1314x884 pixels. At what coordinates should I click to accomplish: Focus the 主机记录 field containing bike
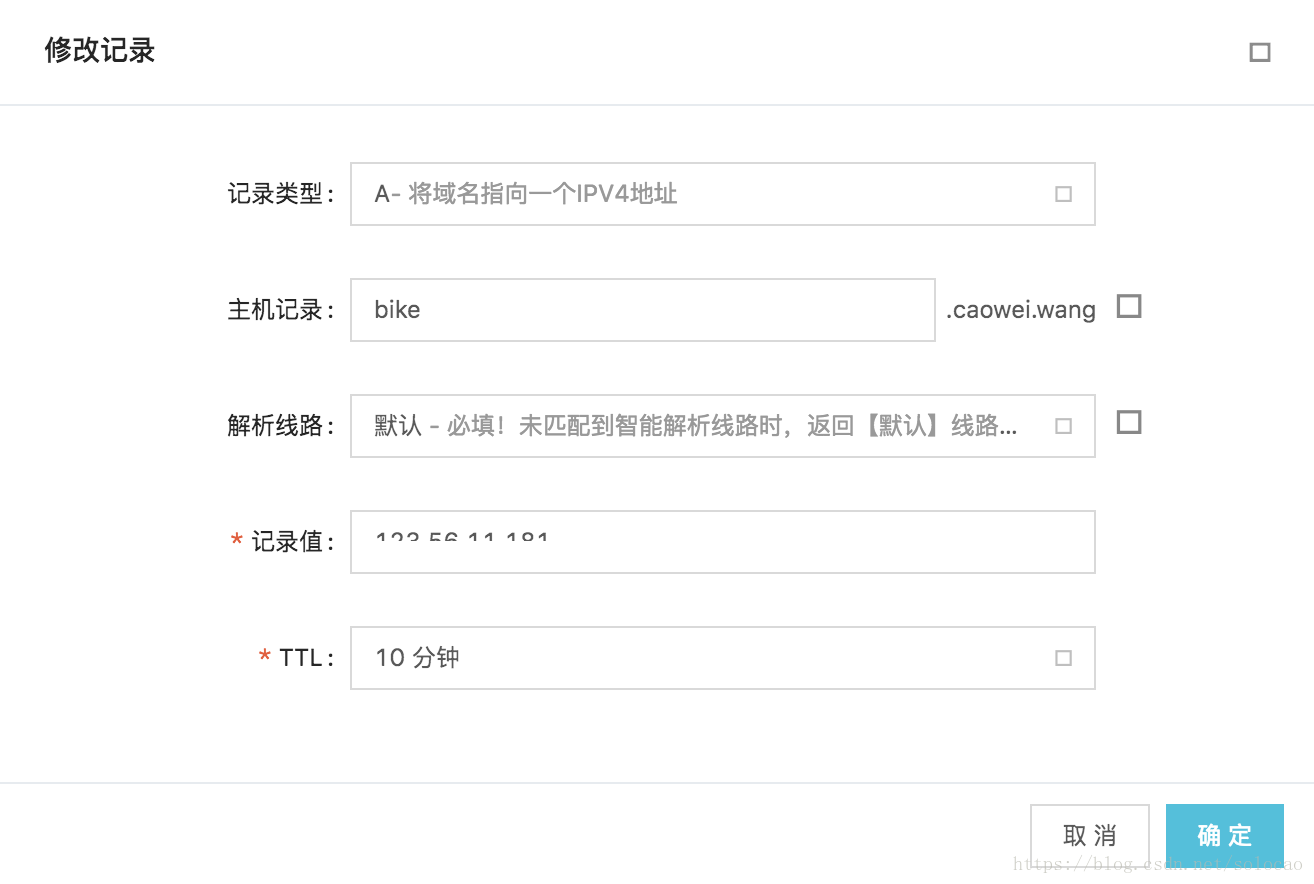click(x=643, y=310)
